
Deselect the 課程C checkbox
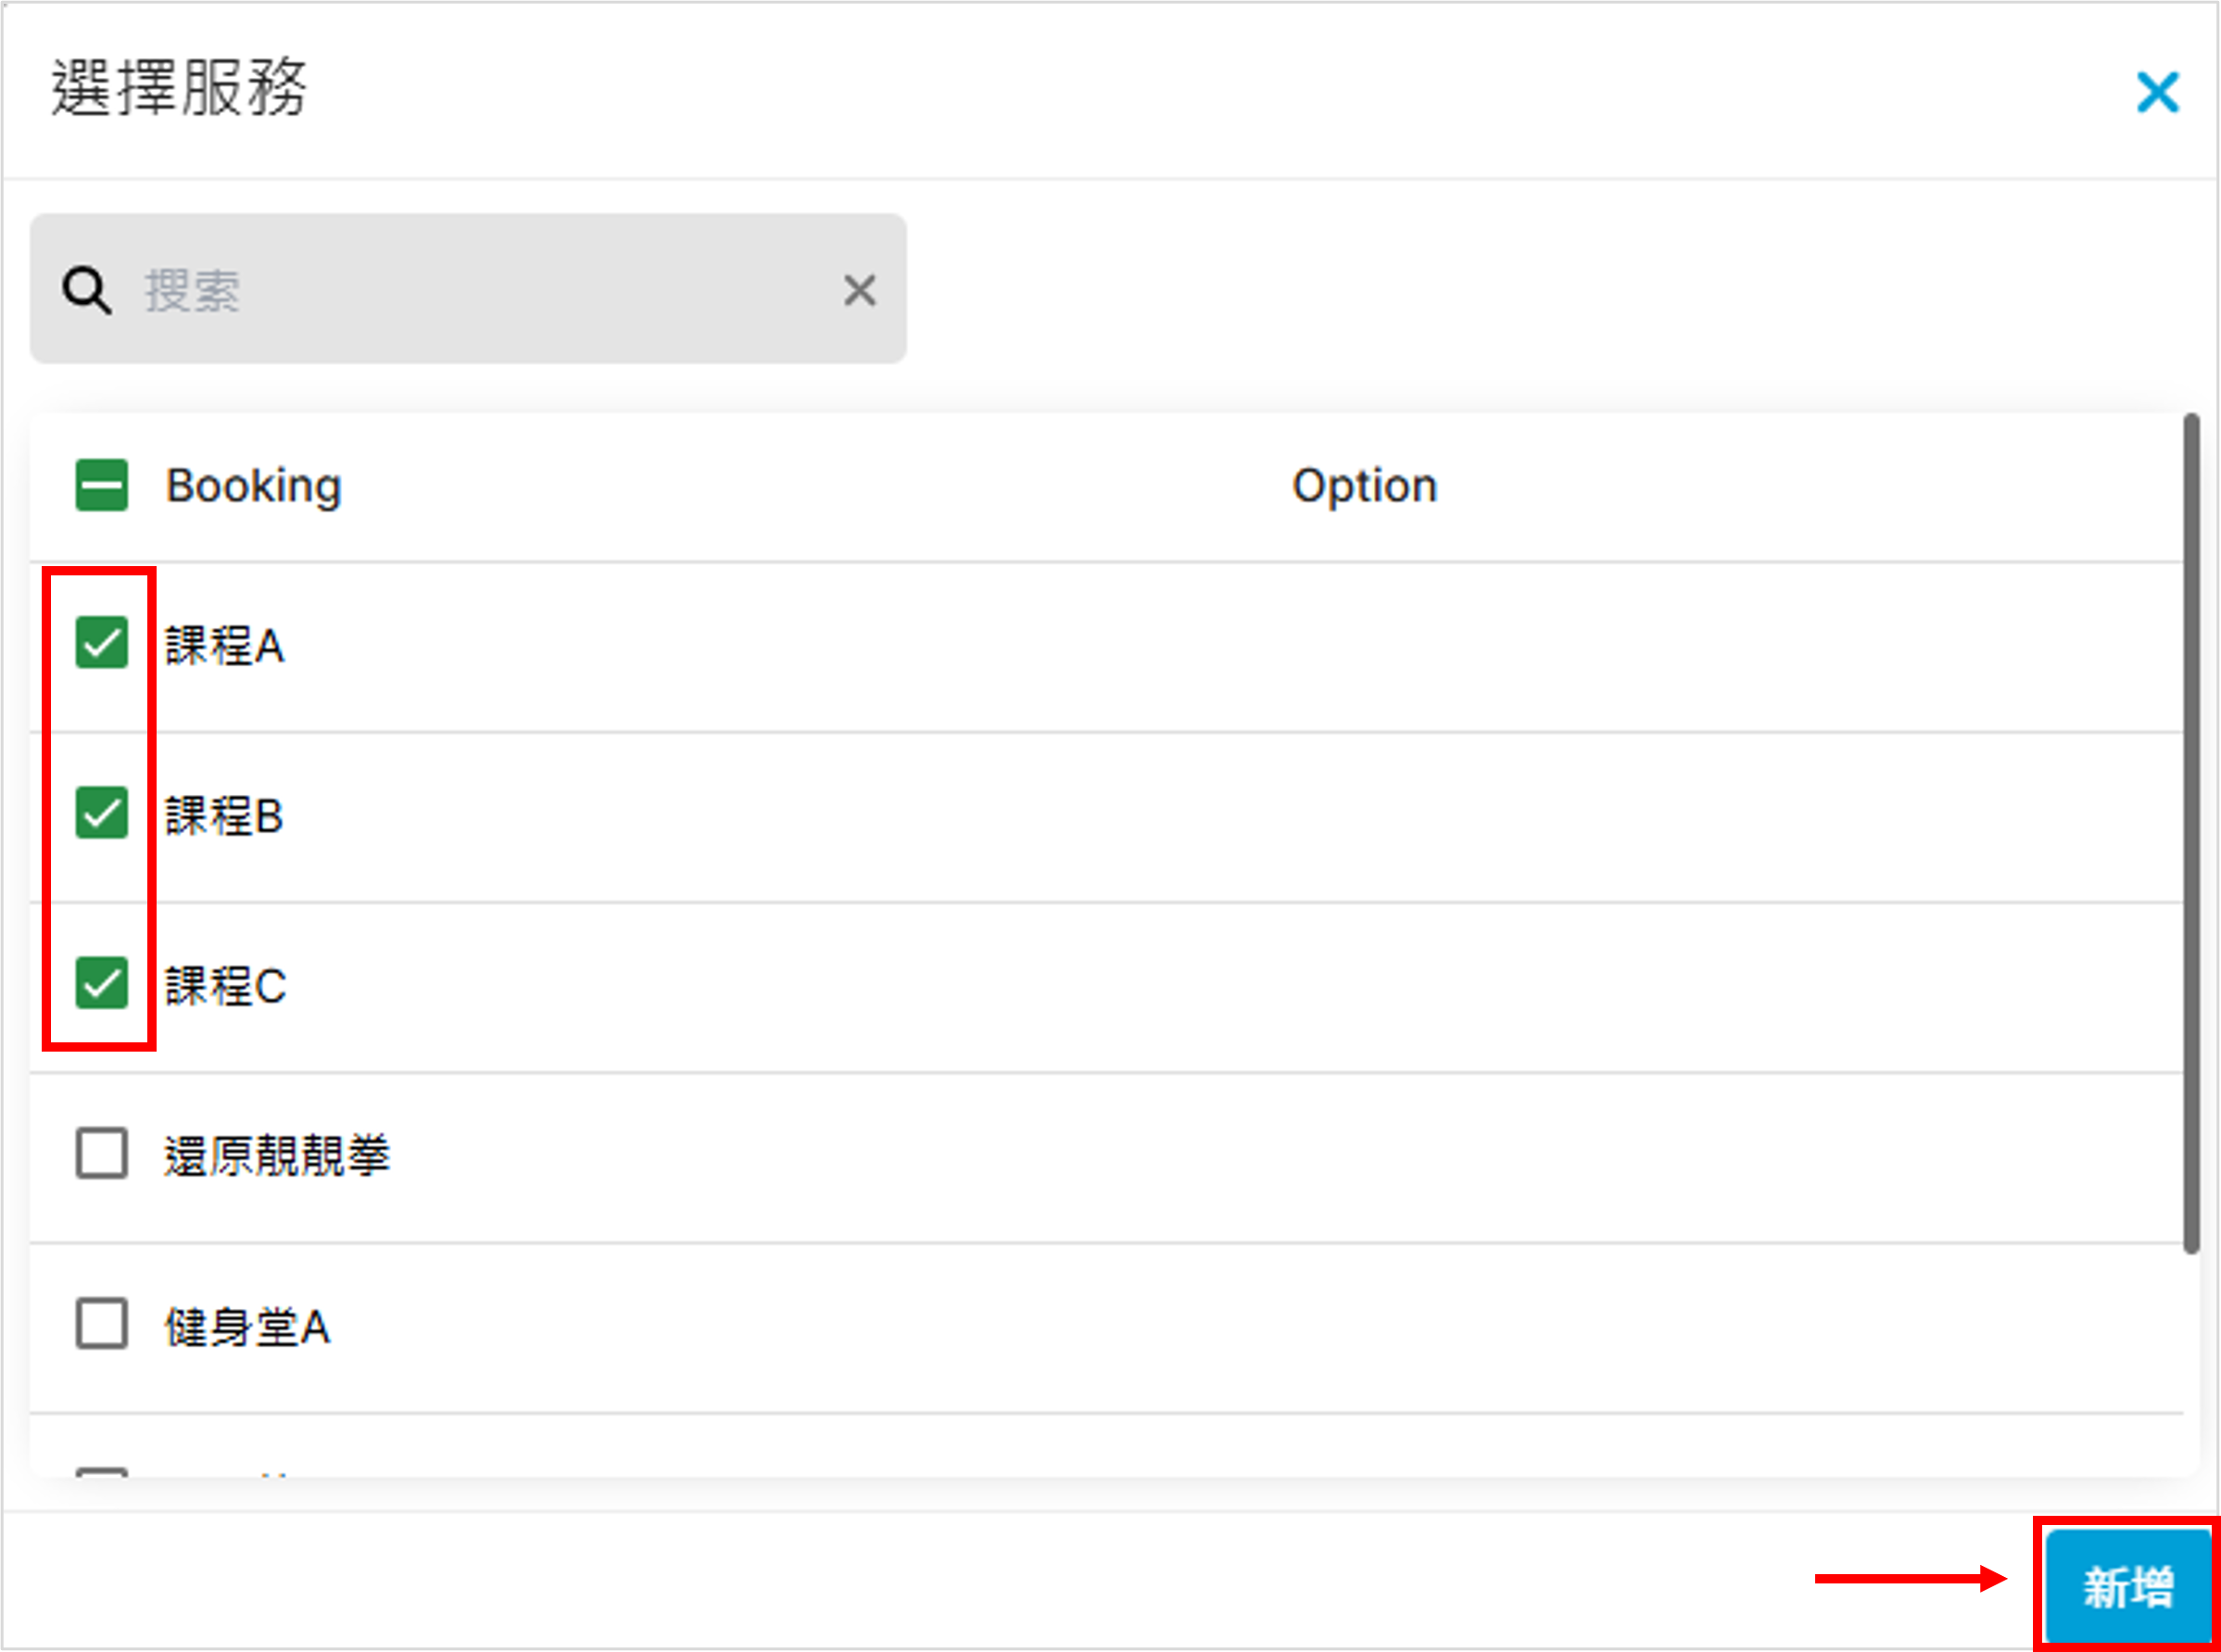pyautogui.click(x=102, y=983)
